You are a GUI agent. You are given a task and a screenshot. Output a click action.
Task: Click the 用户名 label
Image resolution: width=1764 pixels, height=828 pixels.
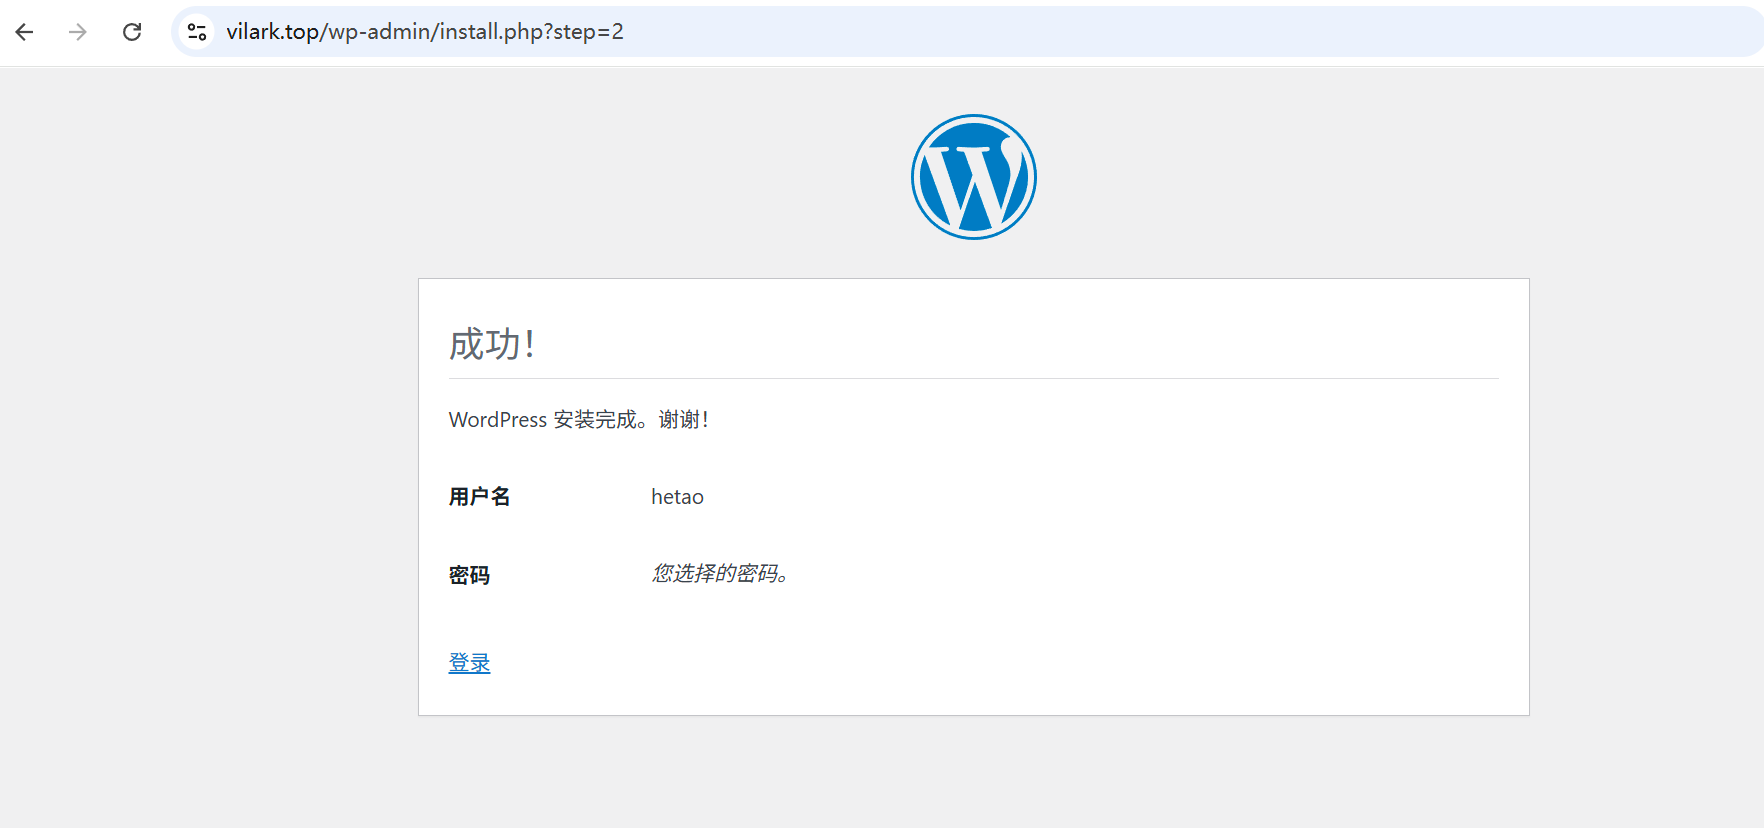479,497
